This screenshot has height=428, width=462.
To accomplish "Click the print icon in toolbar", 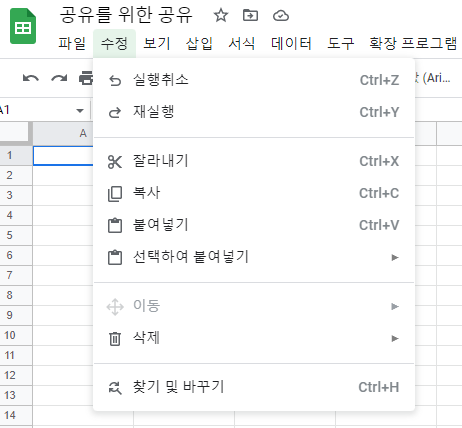I will pyautogui.click(x=86, y=78).
